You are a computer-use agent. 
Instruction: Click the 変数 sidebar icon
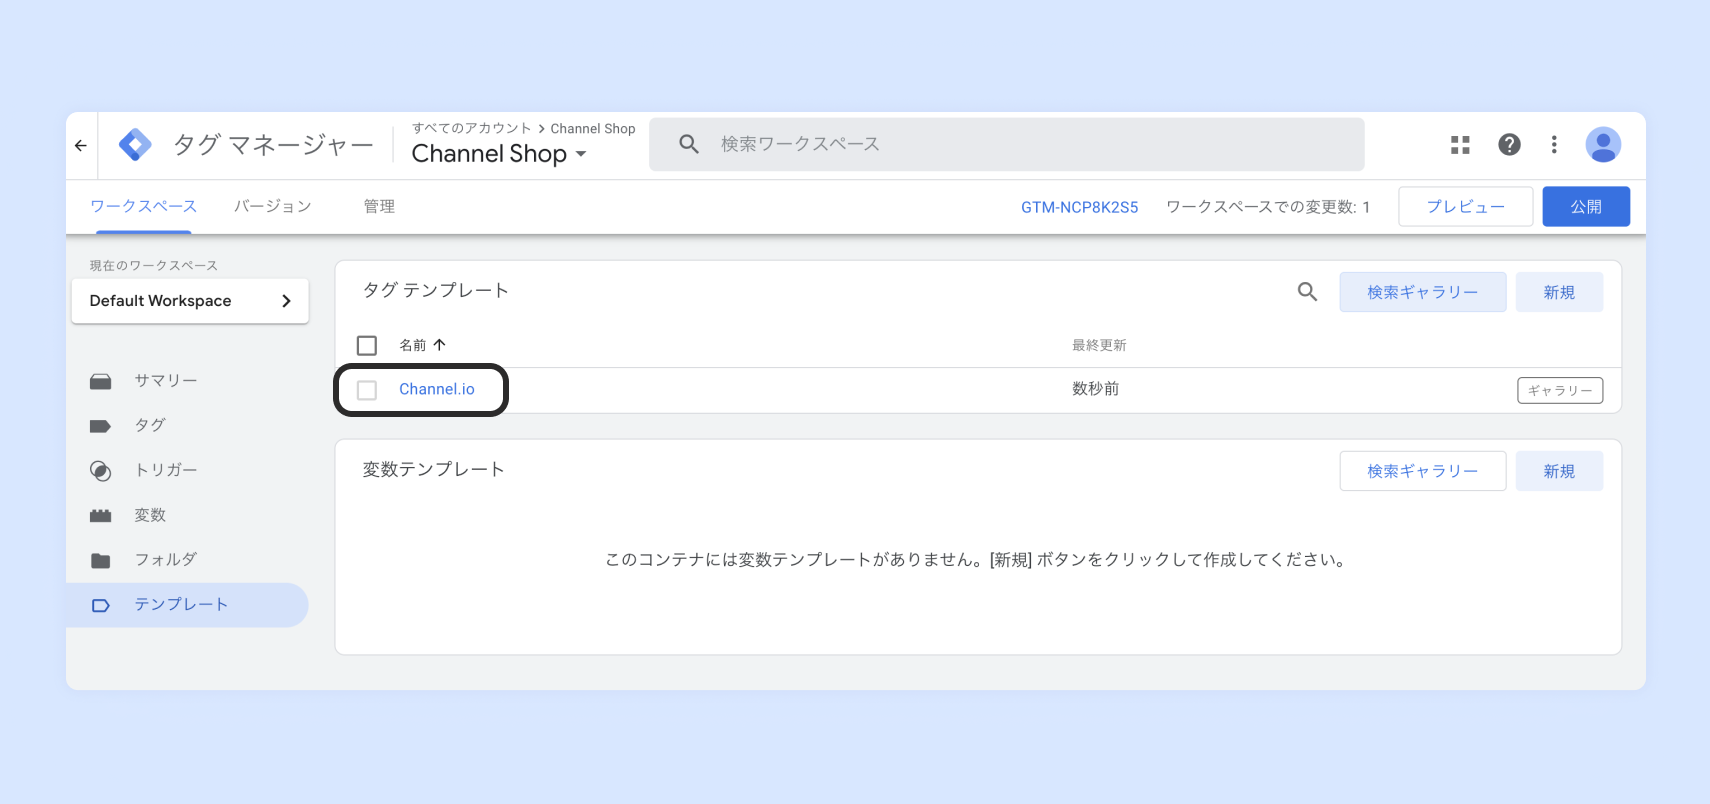coord(100,515)
